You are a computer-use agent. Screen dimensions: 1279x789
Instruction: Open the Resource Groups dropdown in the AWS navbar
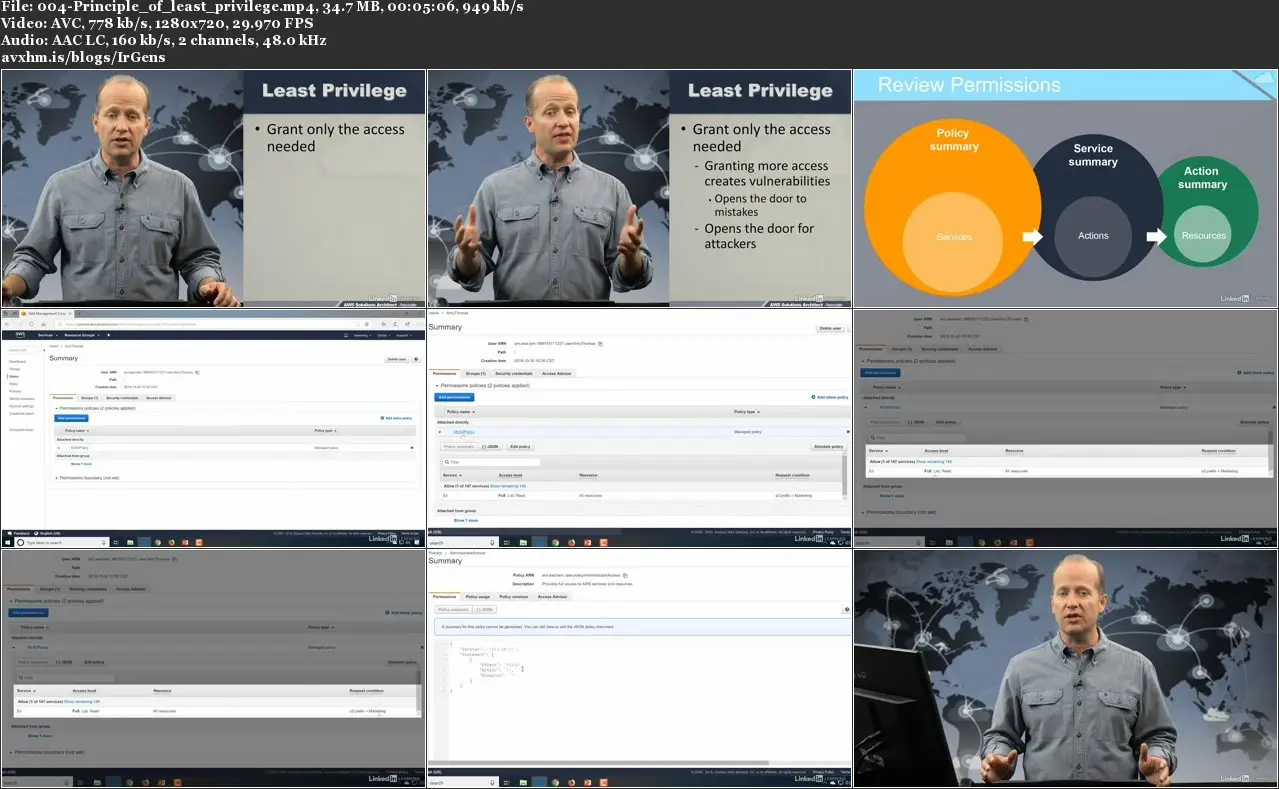(82, 335)
